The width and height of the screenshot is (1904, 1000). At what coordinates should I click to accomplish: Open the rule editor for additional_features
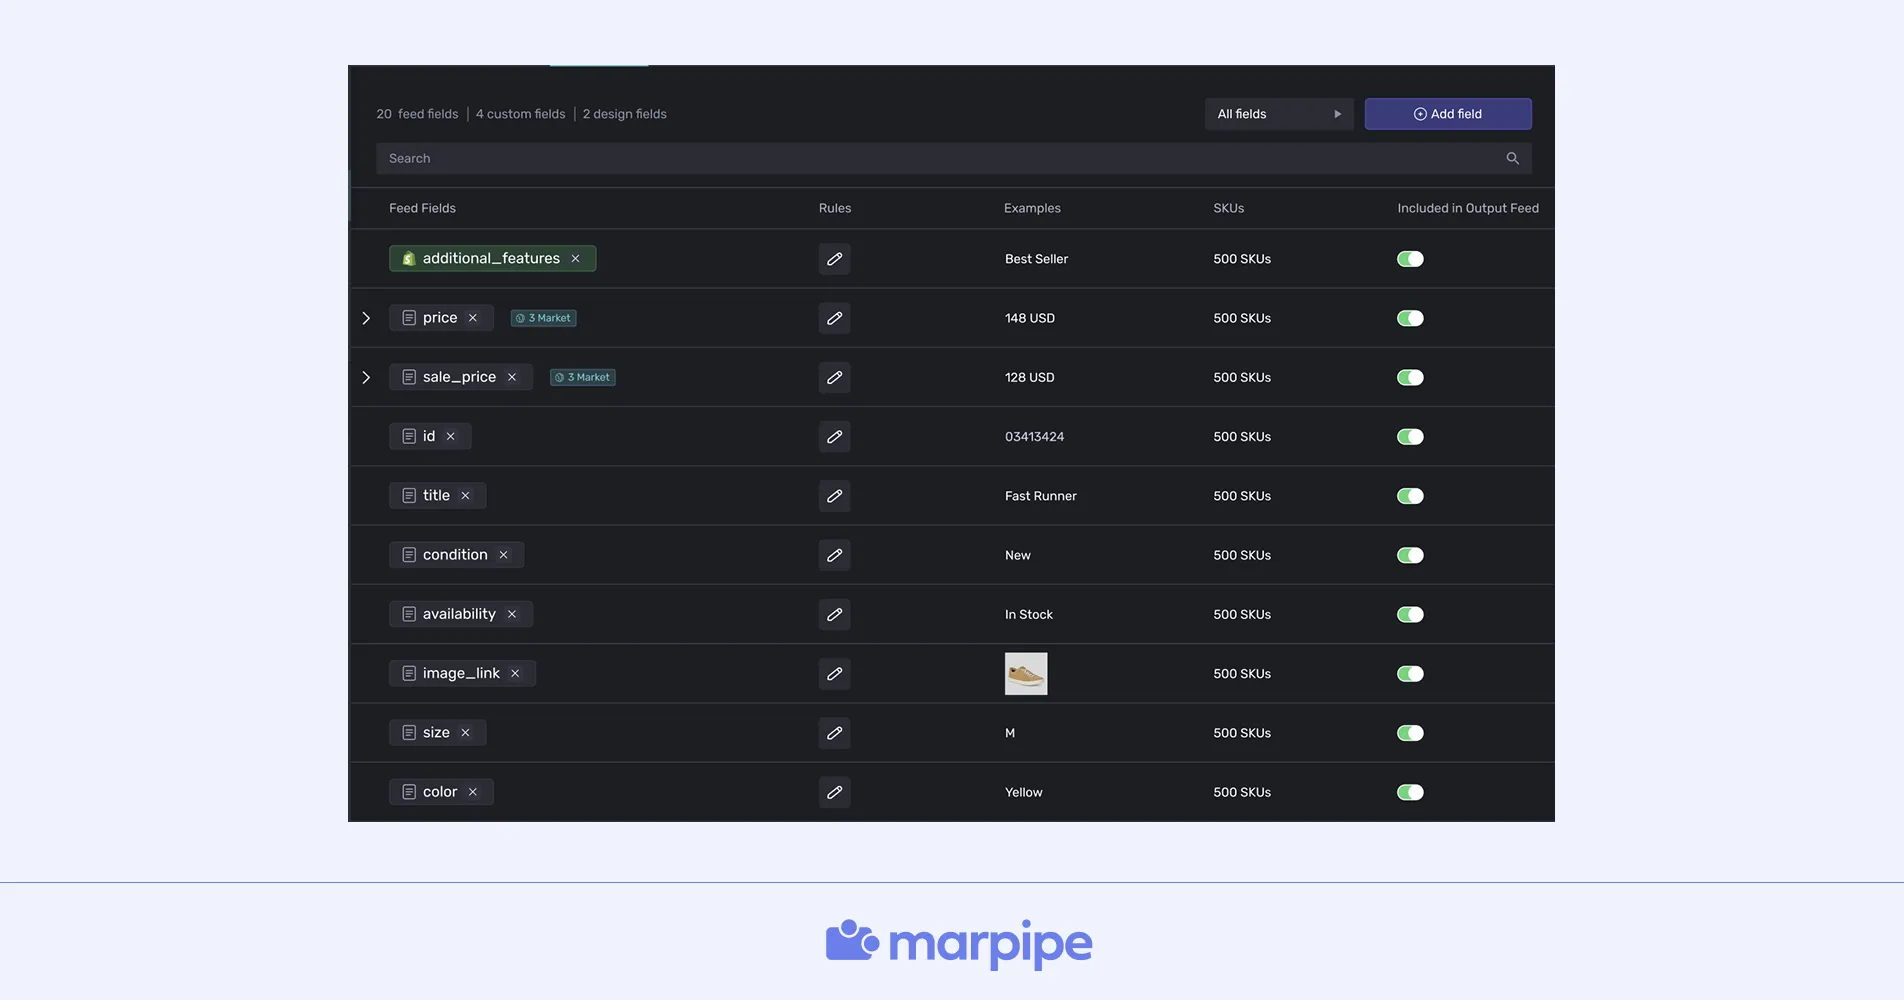834,259
